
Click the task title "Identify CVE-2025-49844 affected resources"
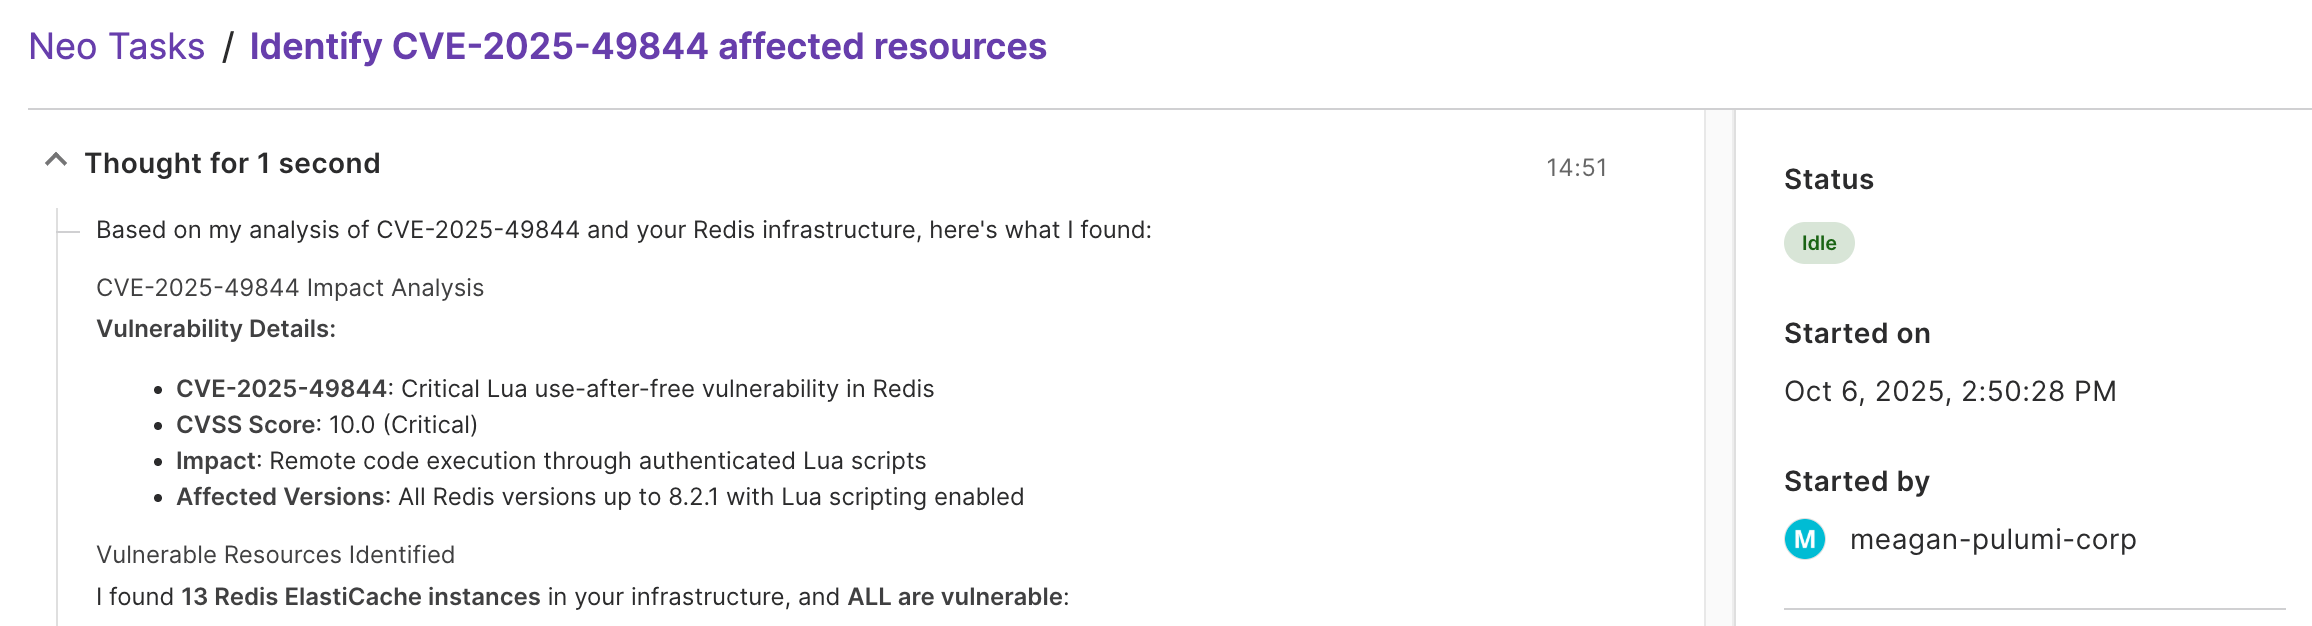point(647,47)
